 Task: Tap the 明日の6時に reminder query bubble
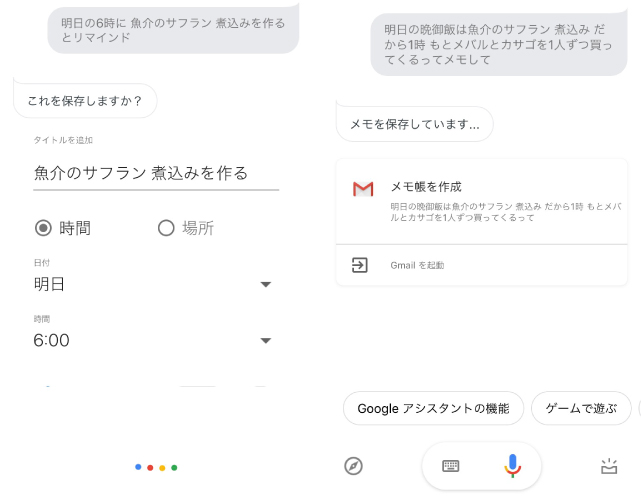pyautogui.click(x=173, y=30)
